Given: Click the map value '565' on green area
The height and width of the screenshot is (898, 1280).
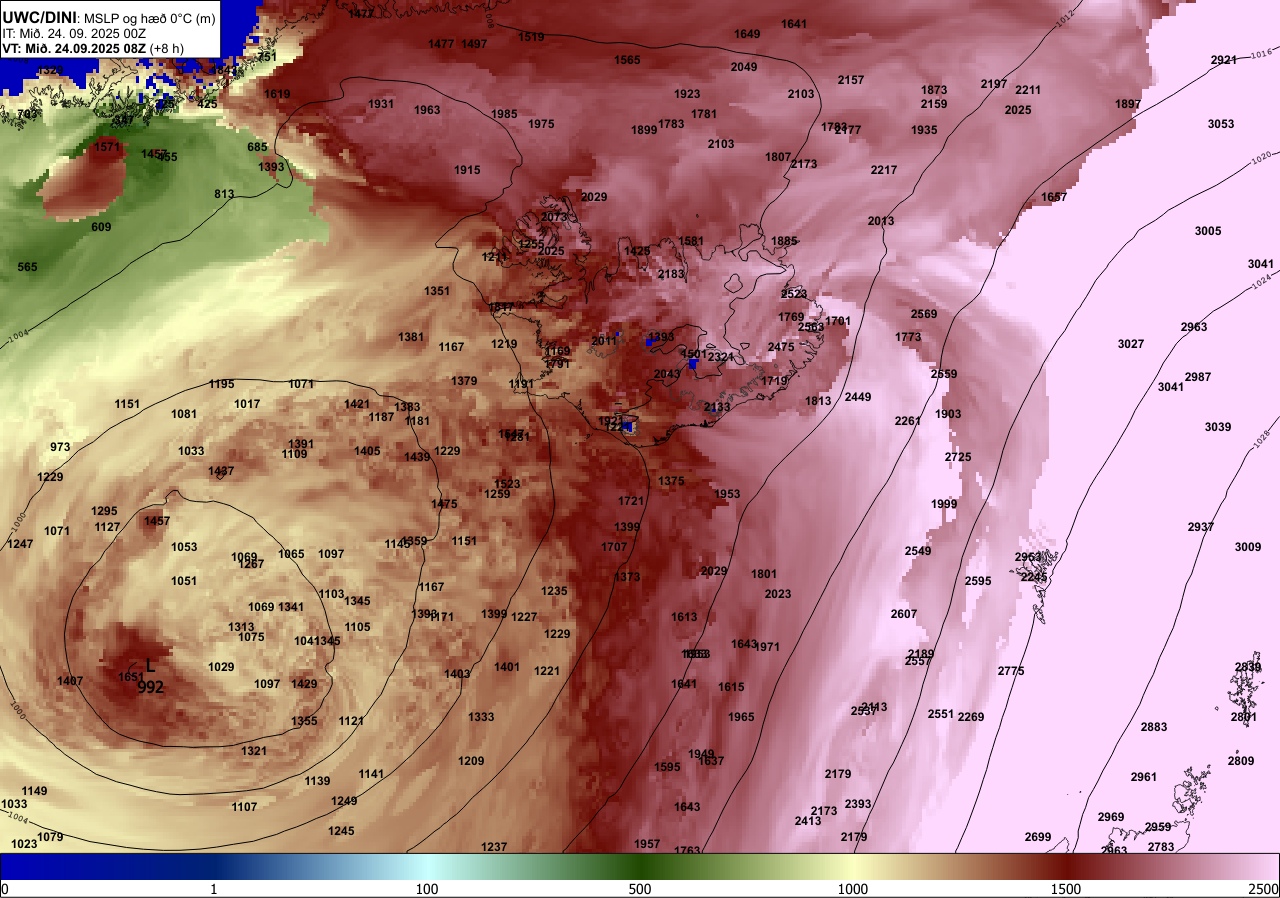Looking at the screenshot, I should [x=27, y=267].
